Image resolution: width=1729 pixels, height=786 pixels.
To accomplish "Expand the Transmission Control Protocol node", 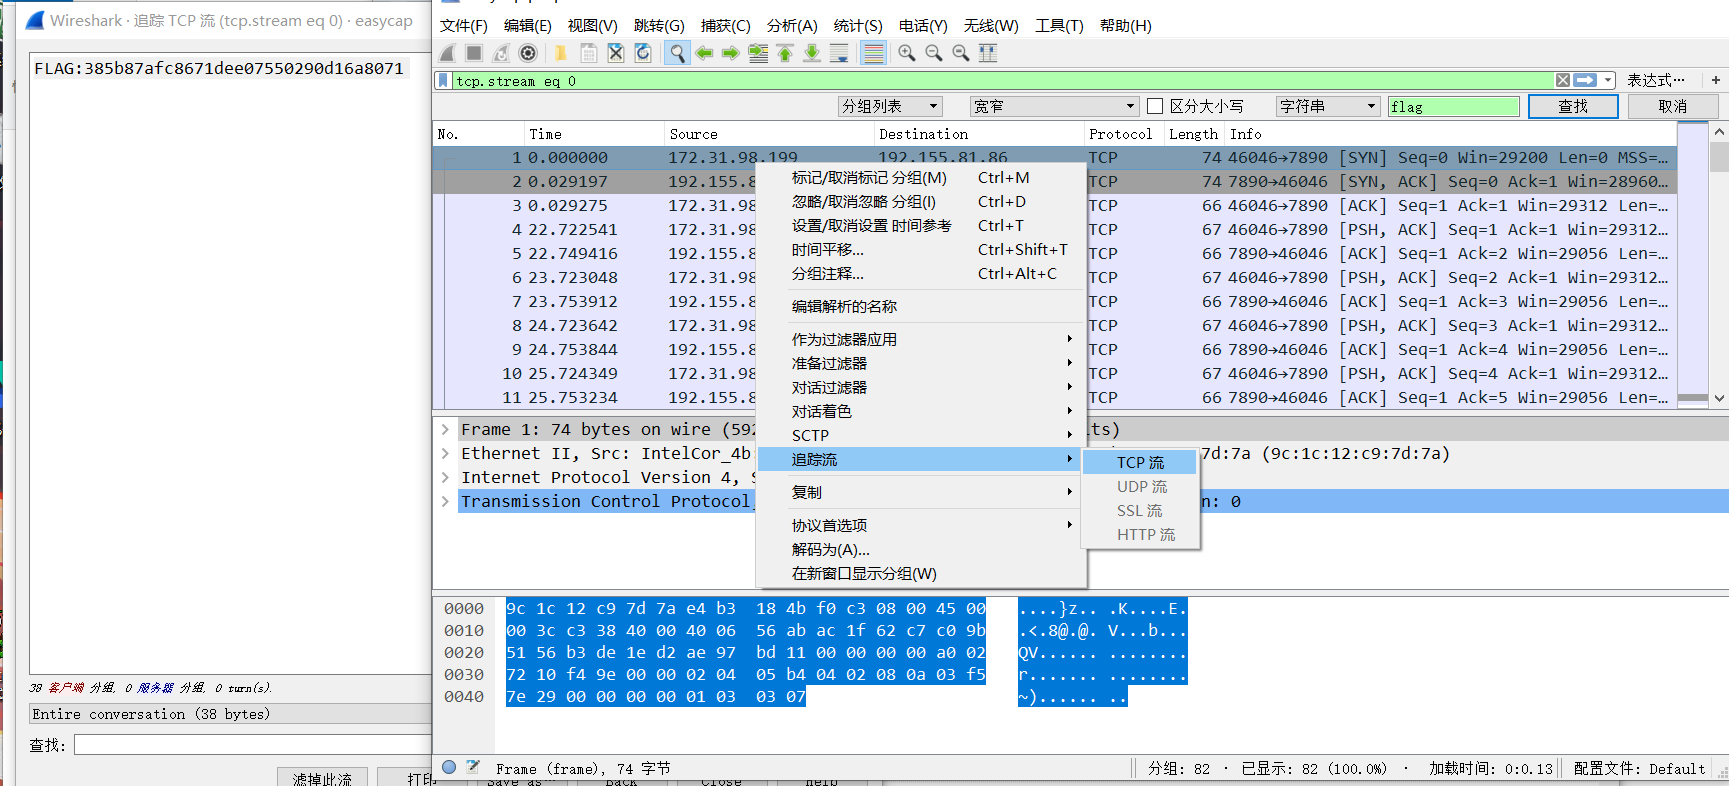I will pos(445,501).
